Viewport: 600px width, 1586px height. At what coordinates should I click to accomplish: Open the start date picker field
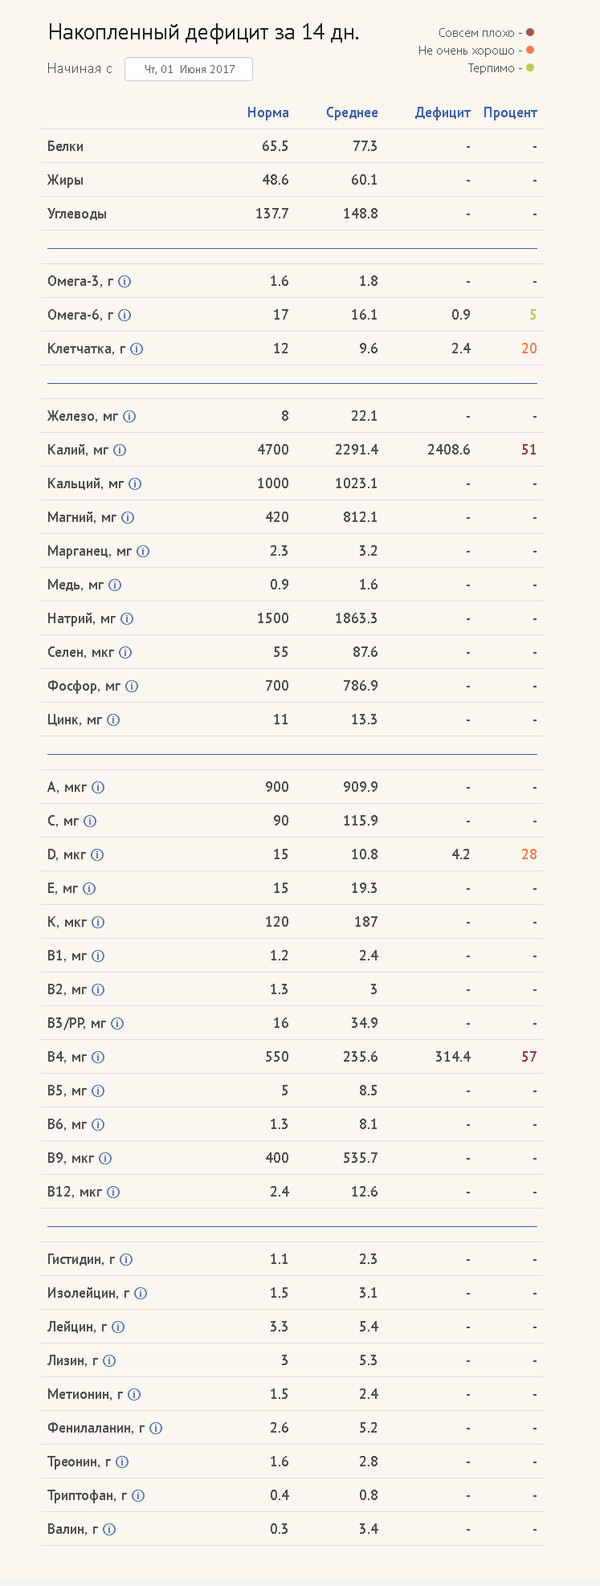(x=189, y=69)
